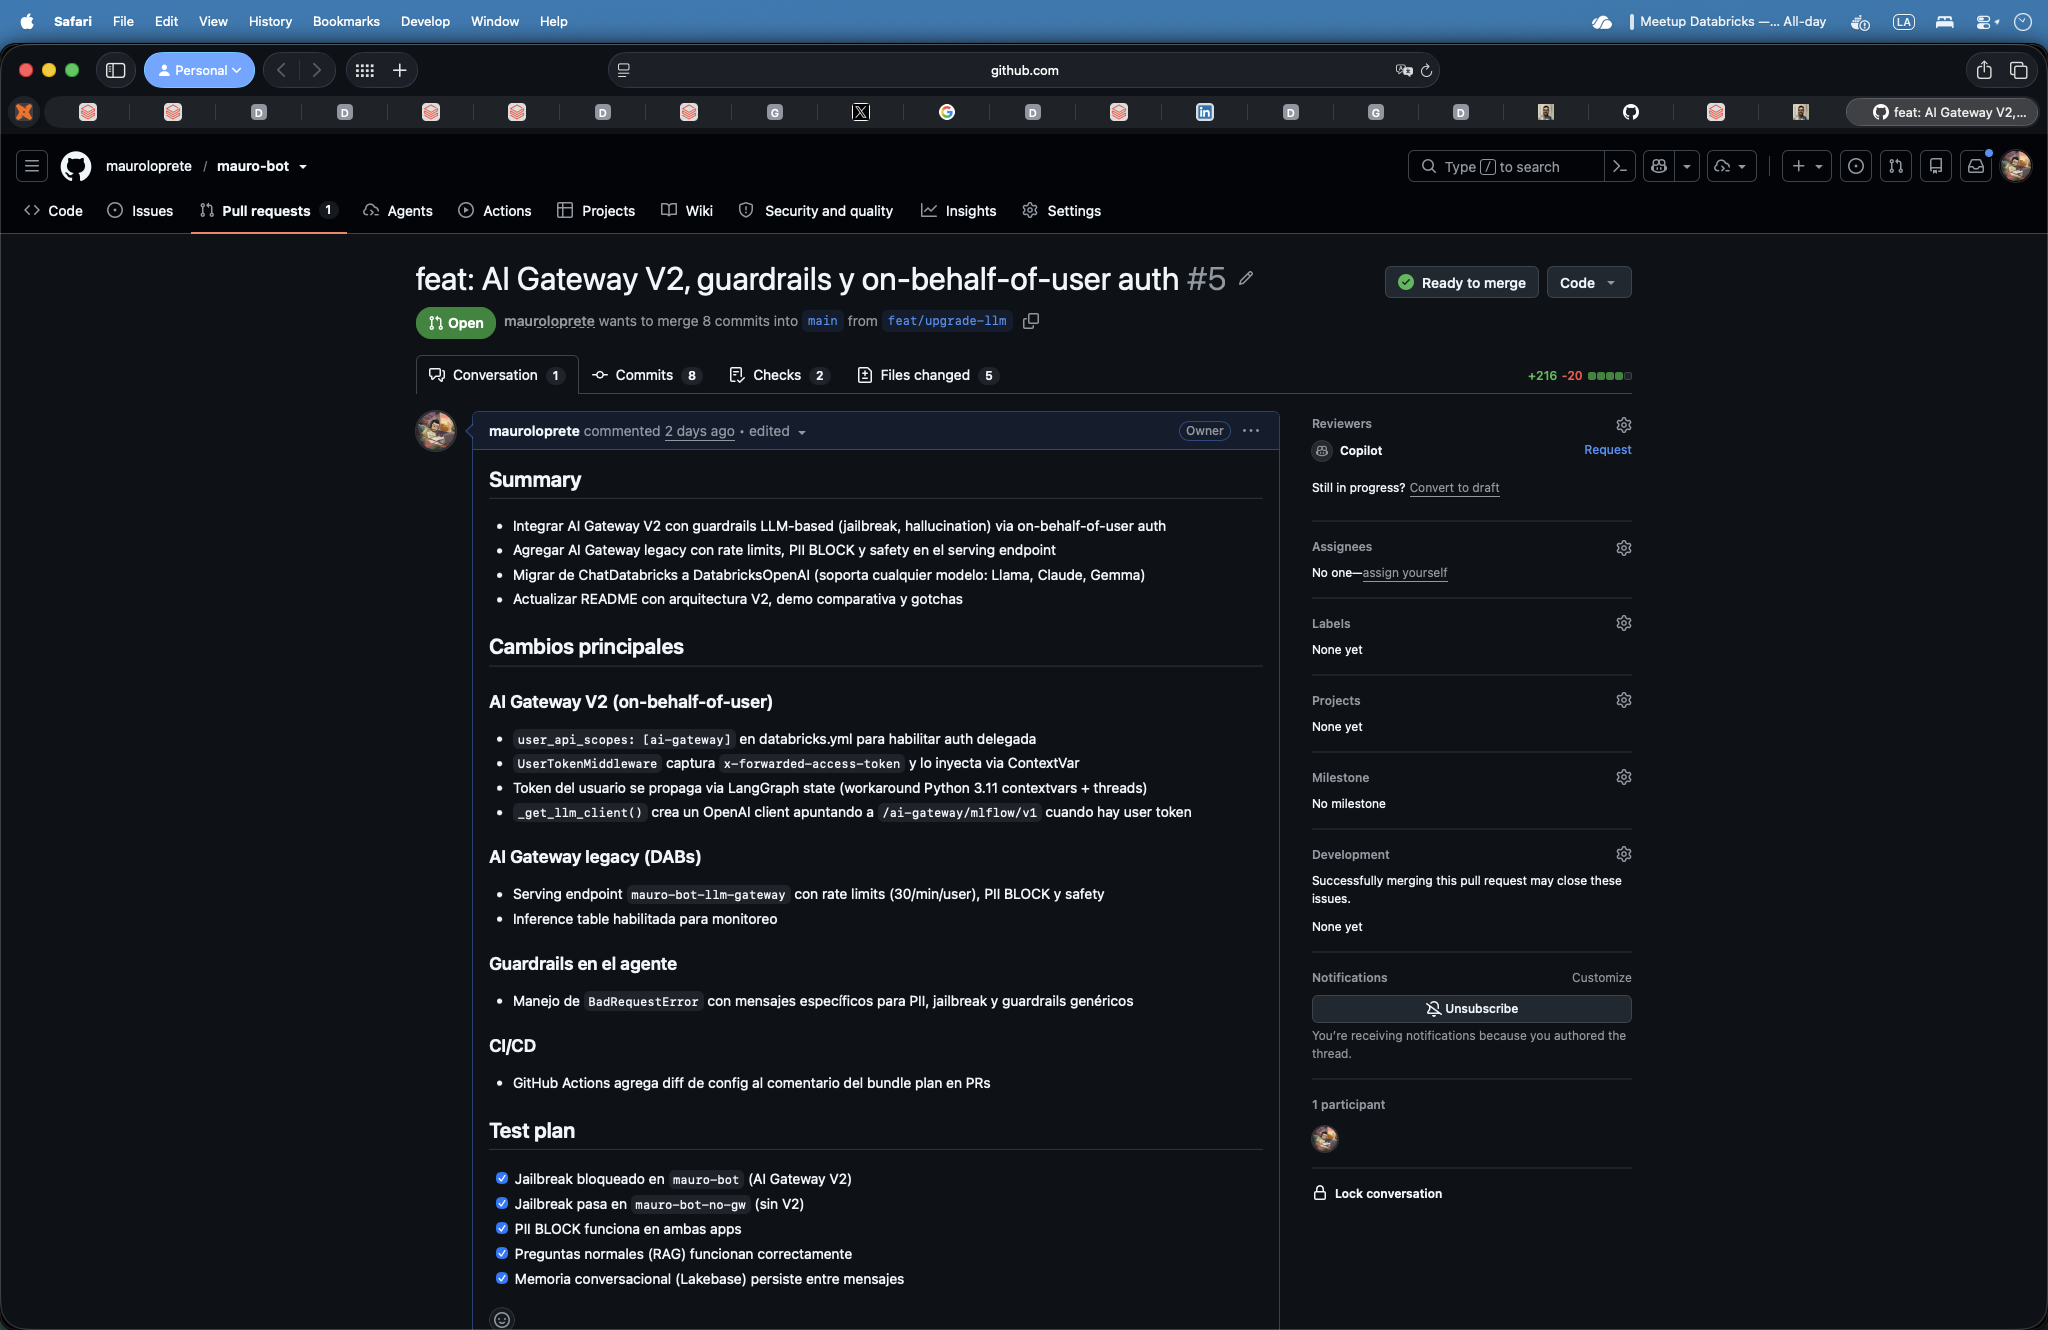Open the Security and quality tab
2048x1330 pixels.
[x=815, y=211]
